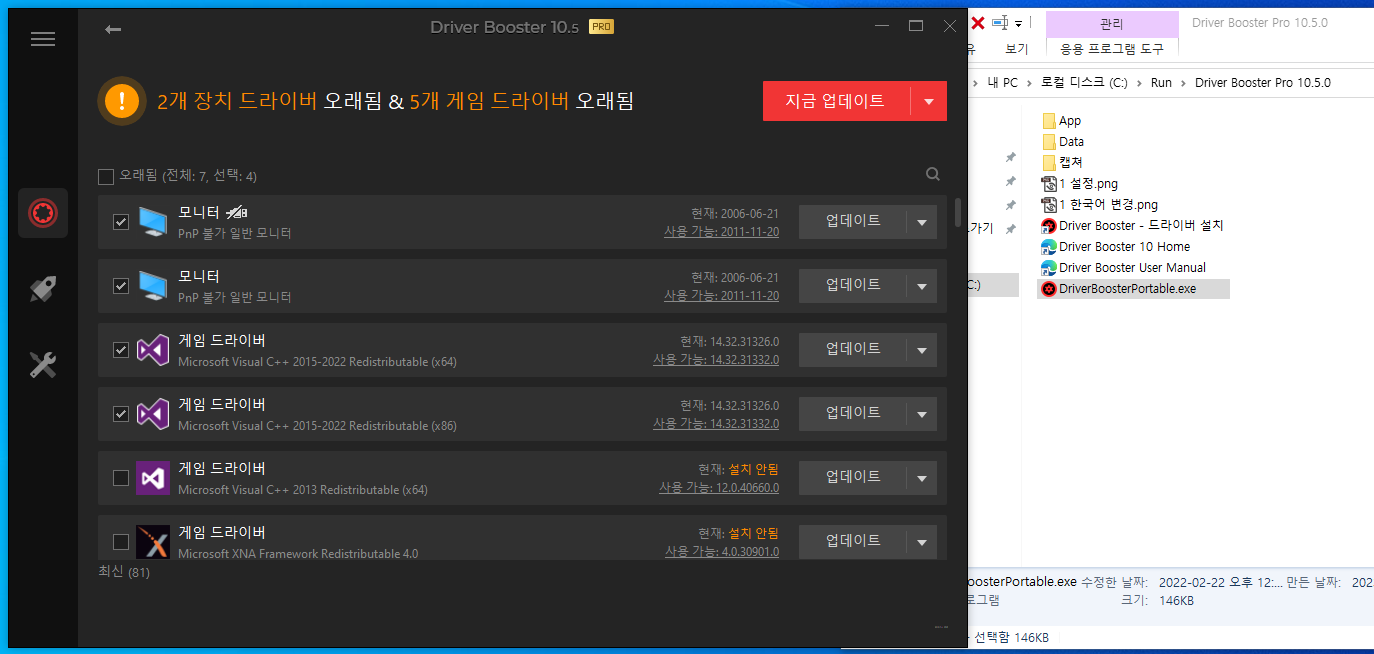Click the Explorer properties icon in quick toolbar
1374x654 pixels.
coord(999,23)
